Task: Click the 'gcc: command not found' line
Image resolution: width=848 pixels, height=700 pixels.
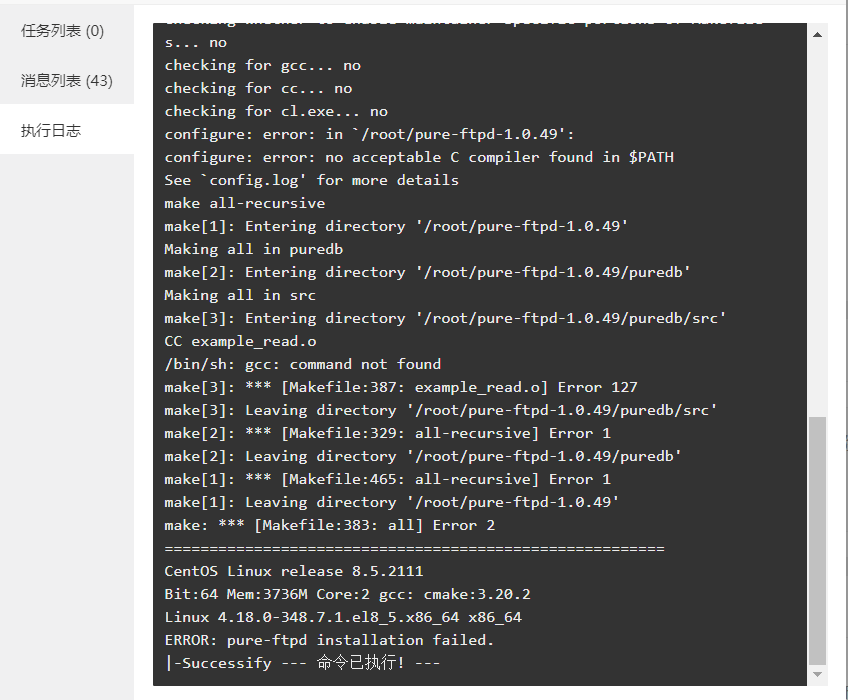Action: point(302,364)
